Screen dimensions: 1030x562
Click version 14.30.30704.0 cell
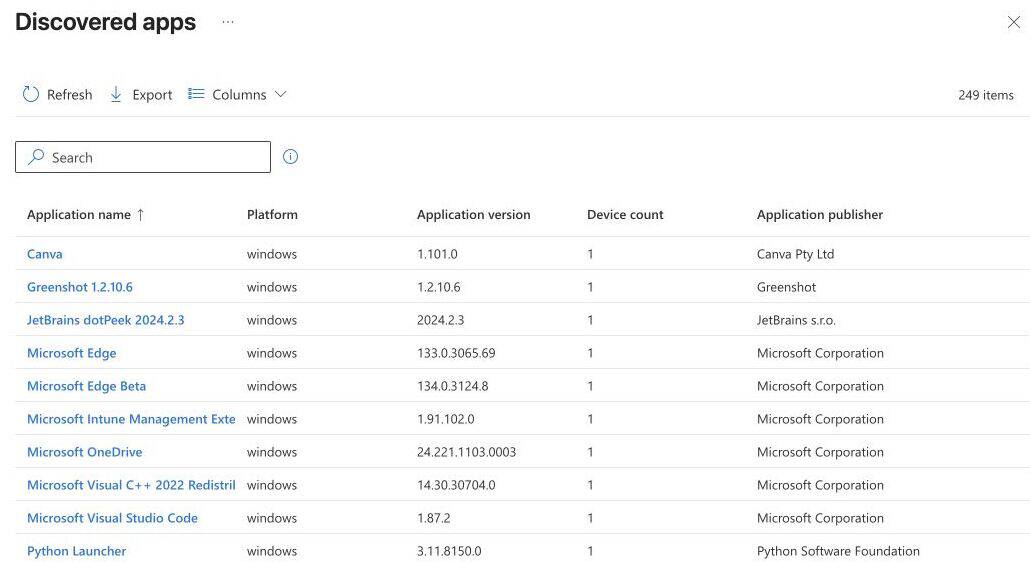pos(457,485)
